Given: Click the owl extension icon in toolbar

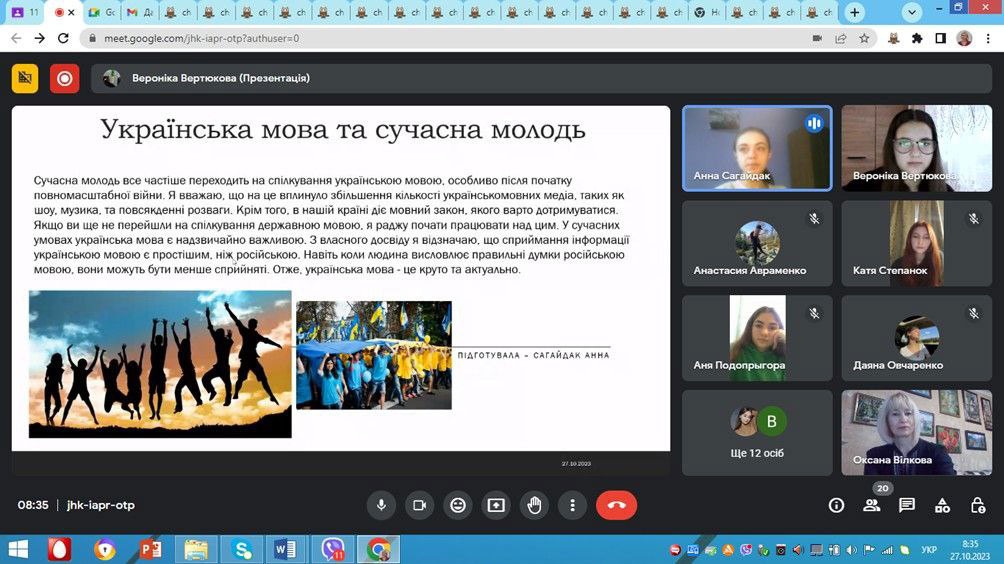Looking at the screenshot, I should point(893,38).
